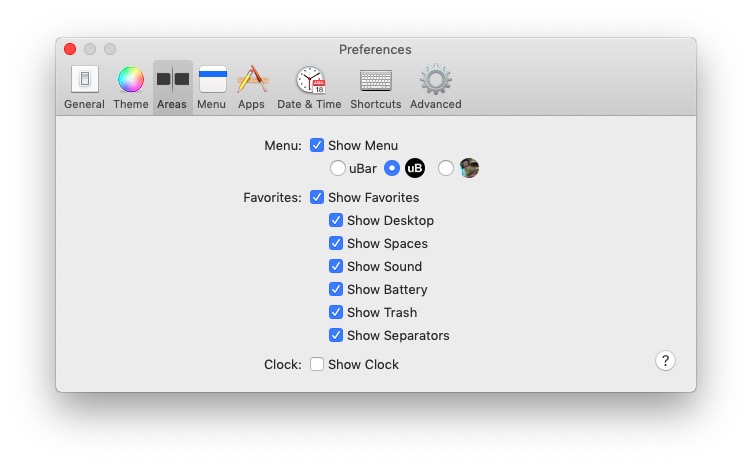Uncheck the Show Menu checkbox
The height and width of the screenshot is (466, 752).
click(x=317, y=145)
